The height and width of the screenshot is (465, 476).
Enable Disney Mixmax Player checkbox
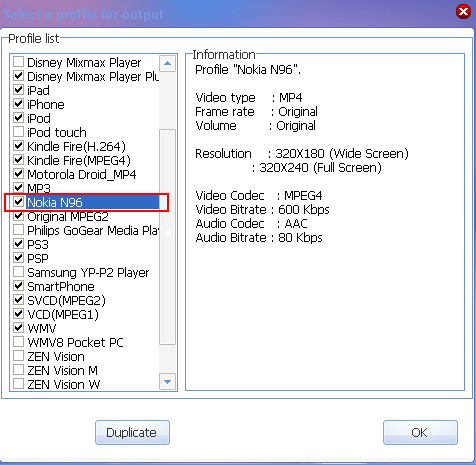18,62
